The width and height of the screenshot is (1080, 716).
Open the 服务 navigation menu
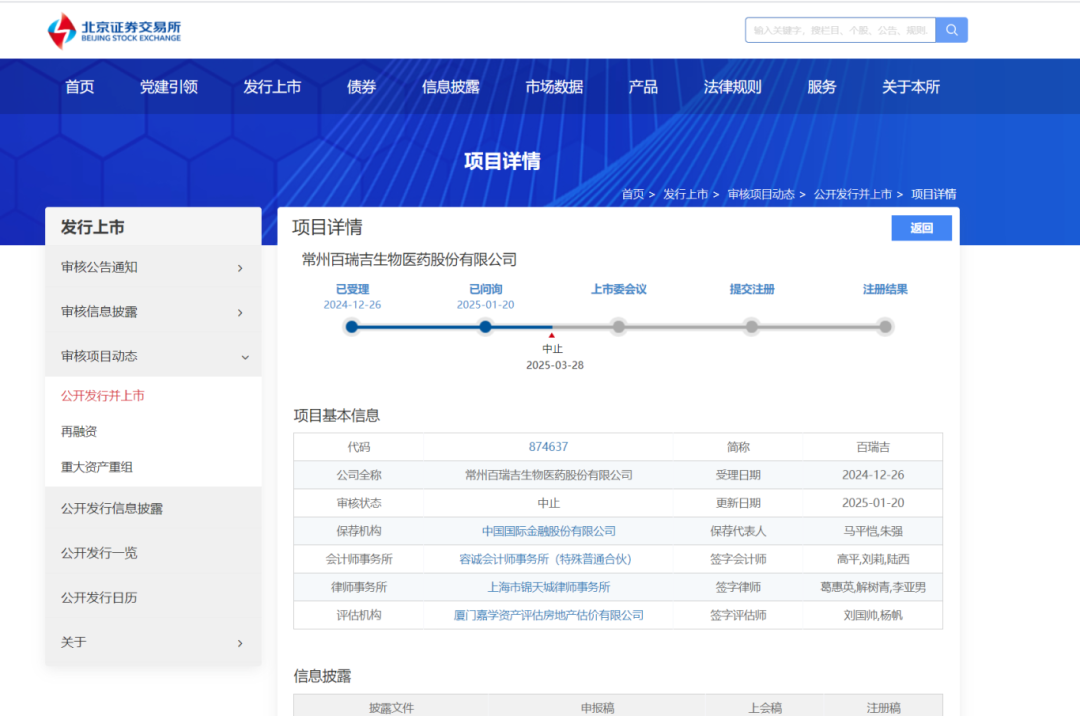821,87
